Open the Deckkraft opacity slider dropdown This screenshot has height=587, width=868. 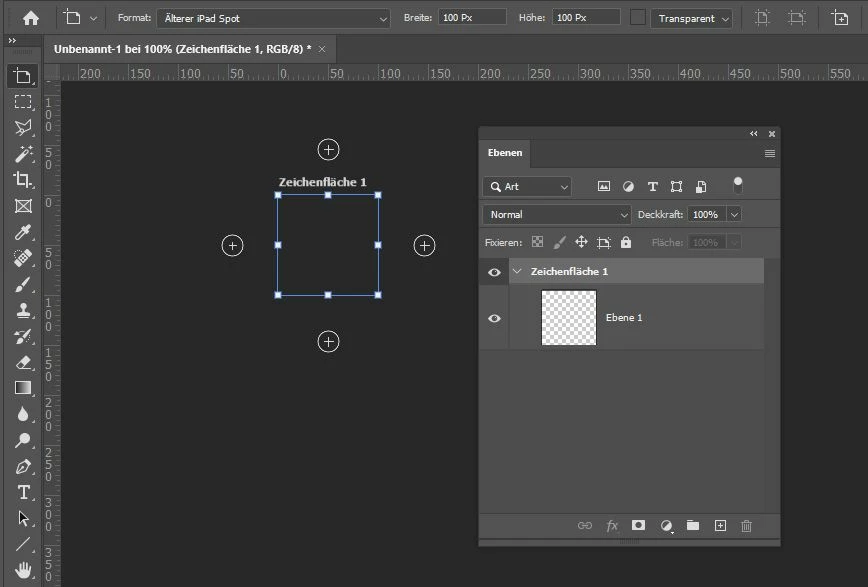point(734,214)
